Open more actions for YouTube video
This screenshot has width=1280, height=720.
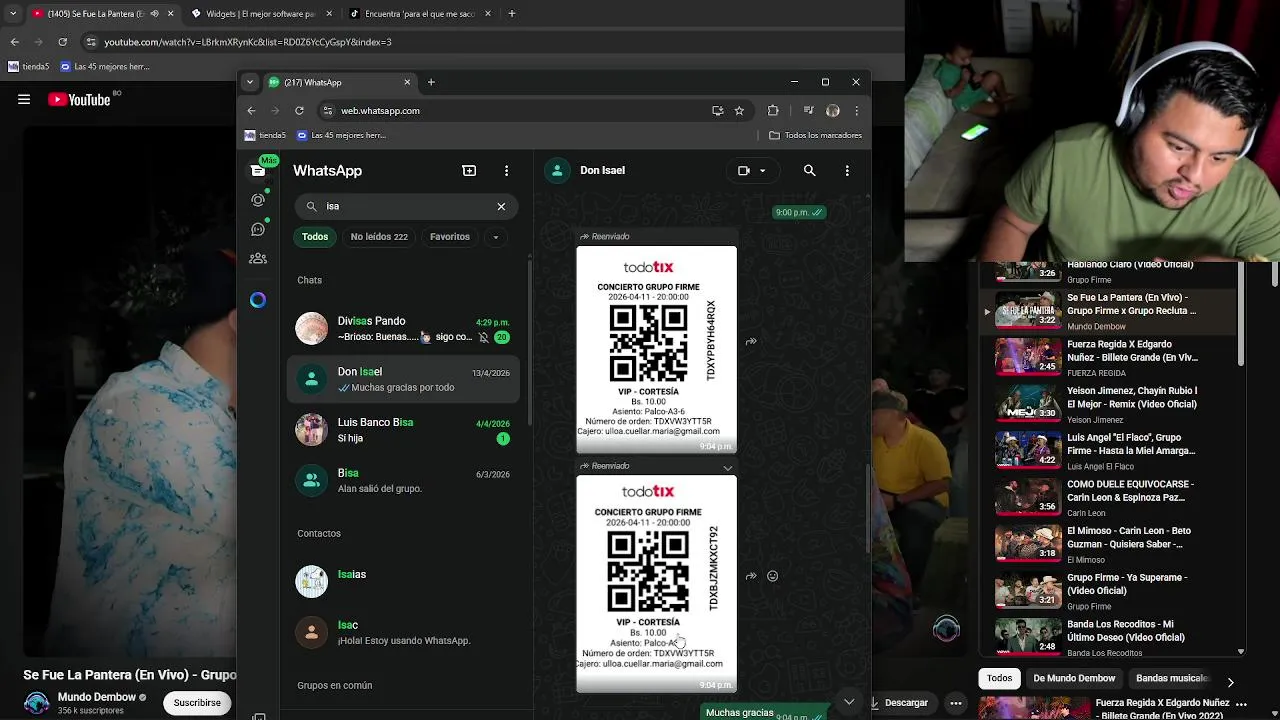956,703
